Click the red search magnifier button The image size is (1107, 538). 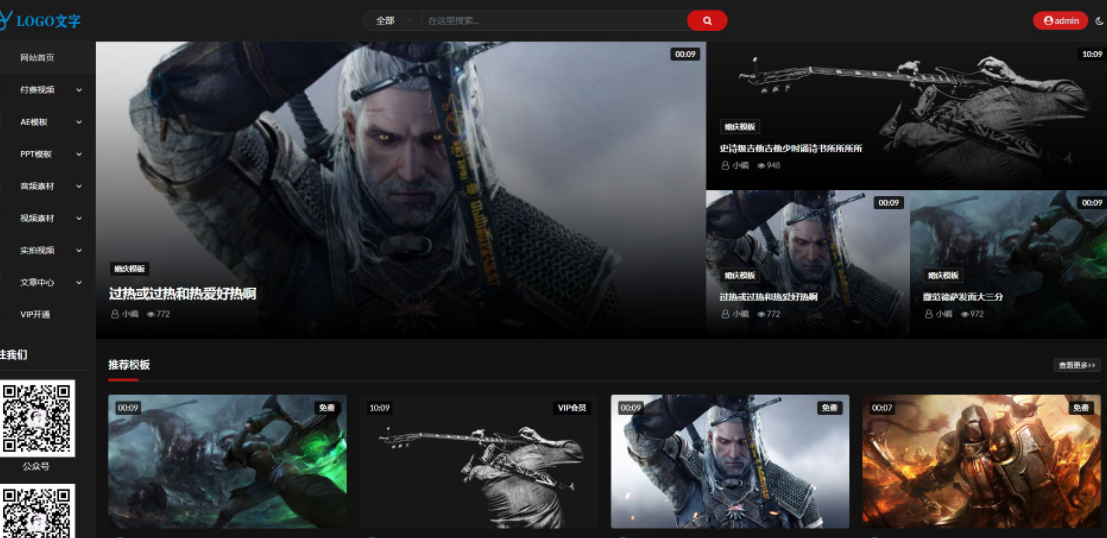click(707, 20)
